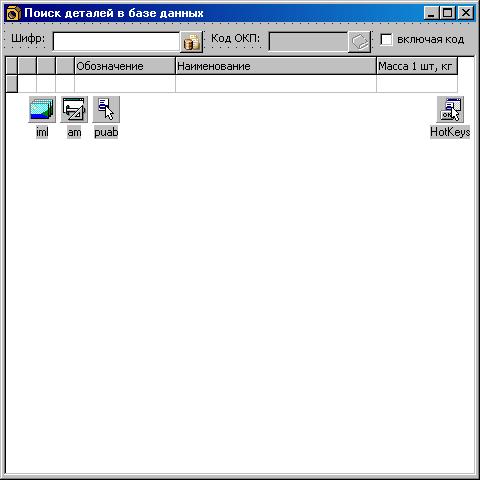Maximize the Поиск деталей window
480x480 pixels.
pyautogui.click(x=447, y=13)
